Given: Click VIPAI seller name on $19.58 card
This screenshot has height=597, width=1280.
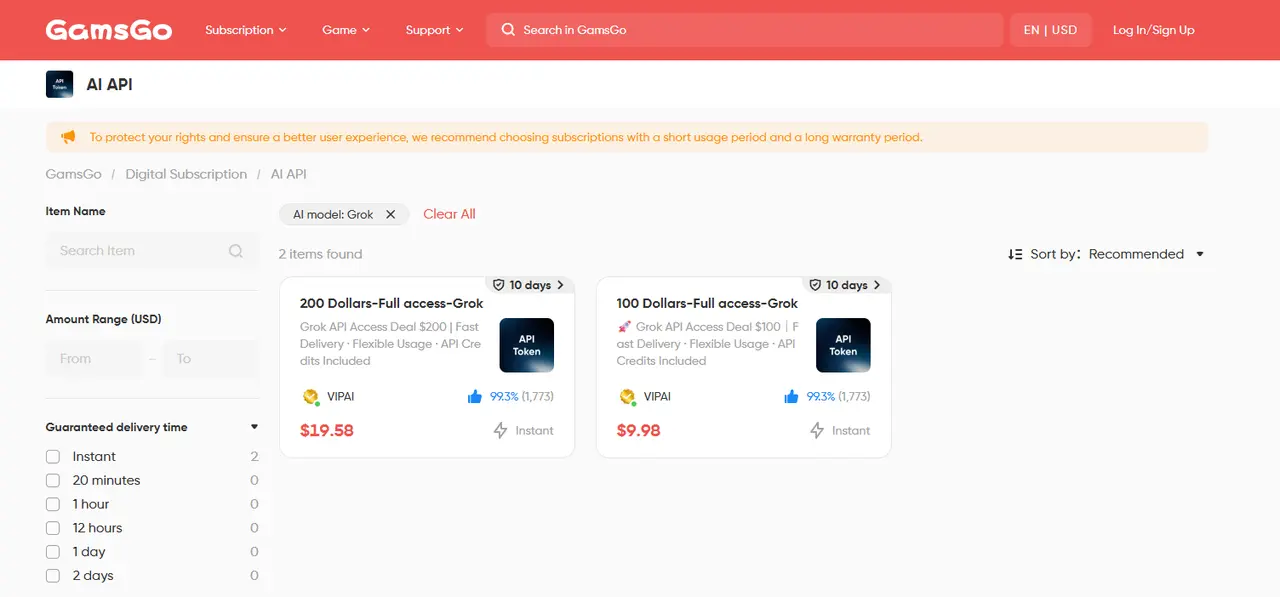Looking at the screenshot, I should click(x=341, y=397).
